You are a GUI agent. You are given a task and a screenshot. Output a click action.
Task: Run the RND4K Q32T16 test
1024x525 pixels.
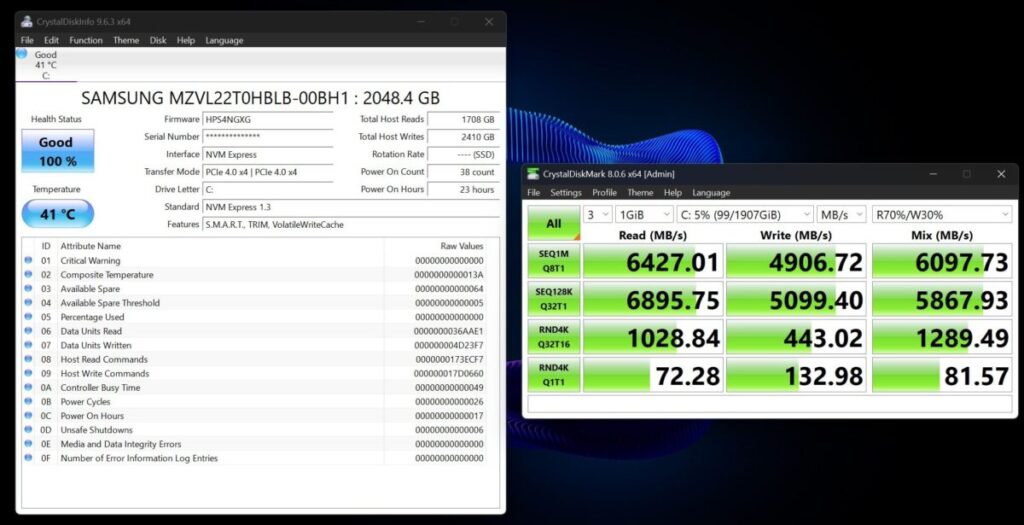pyautogui.click(x=554, y=337)
